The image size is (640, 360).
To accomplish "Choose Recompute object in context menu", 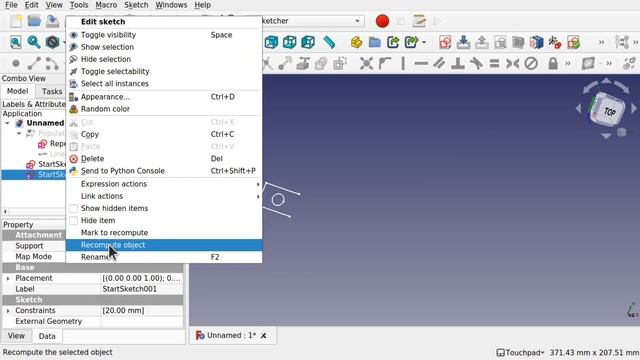I will pyautogui.click(x=164, y=245).
